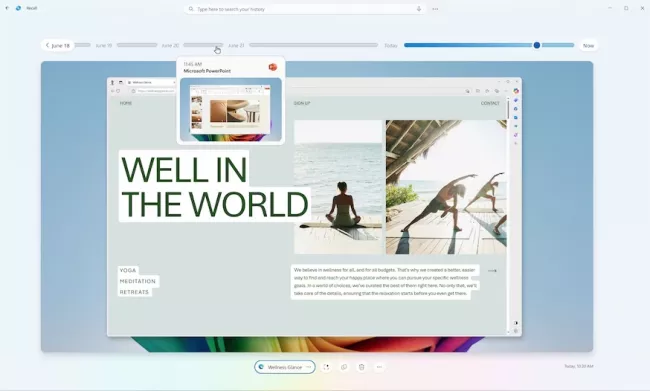
Task: Click the settings gear at the bottom of the Edge sidebar
Action: (x=516, y=331)
